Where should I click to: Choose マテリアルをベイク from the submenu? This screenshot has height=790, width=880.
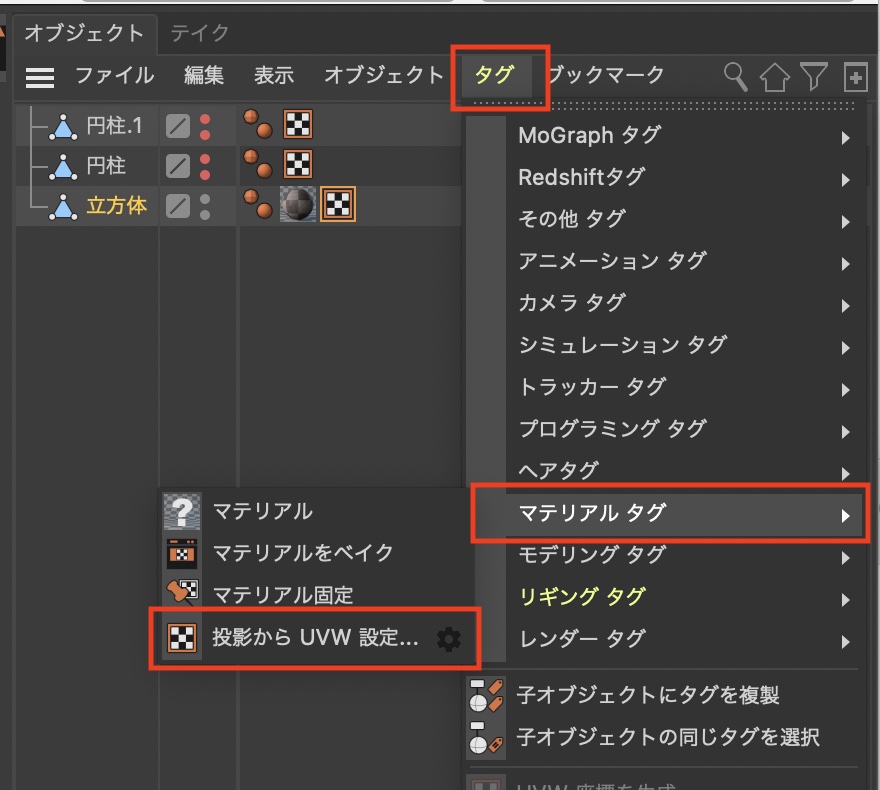coord(303,553)
